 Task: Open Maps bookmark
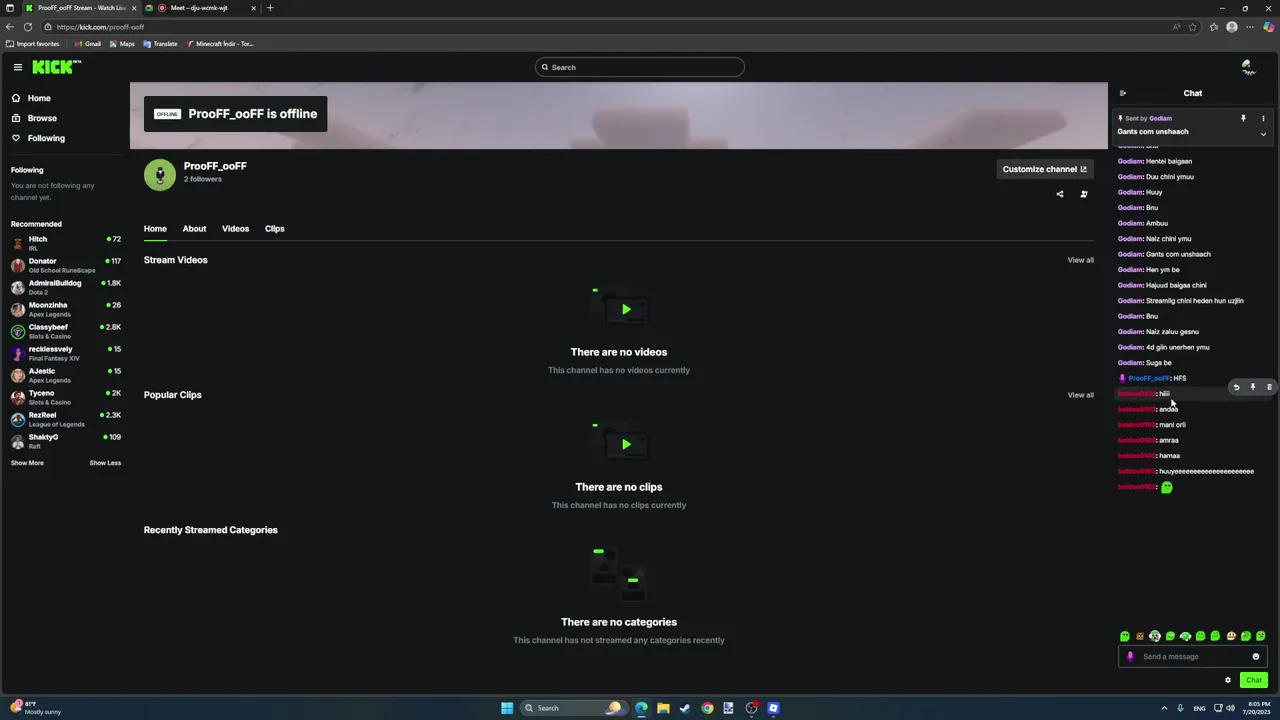122,44
